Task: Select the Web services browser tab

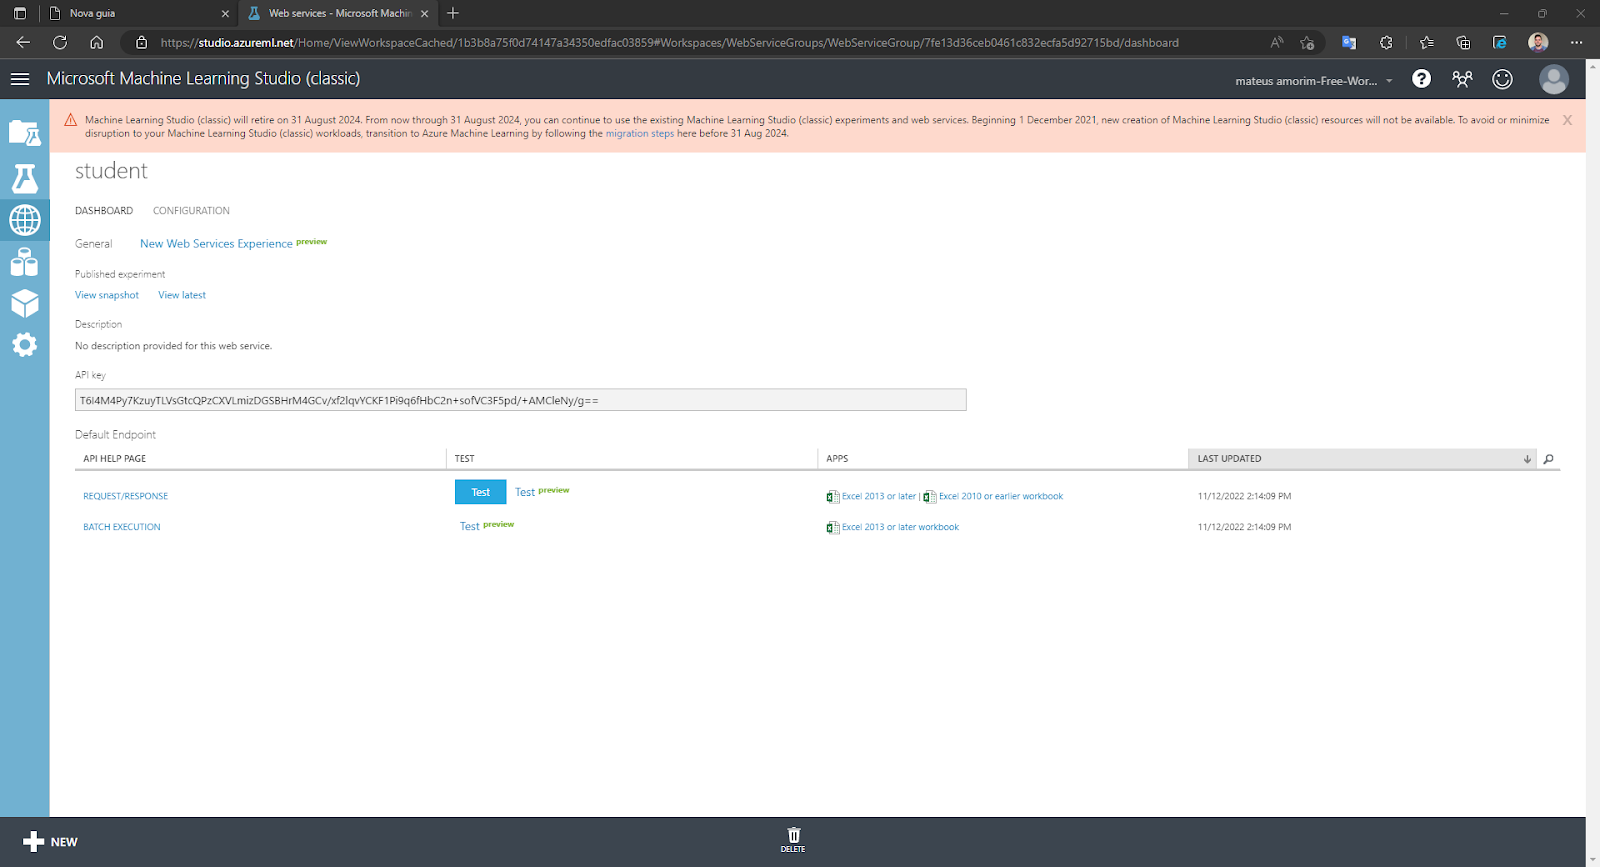Action: [338, 13]
